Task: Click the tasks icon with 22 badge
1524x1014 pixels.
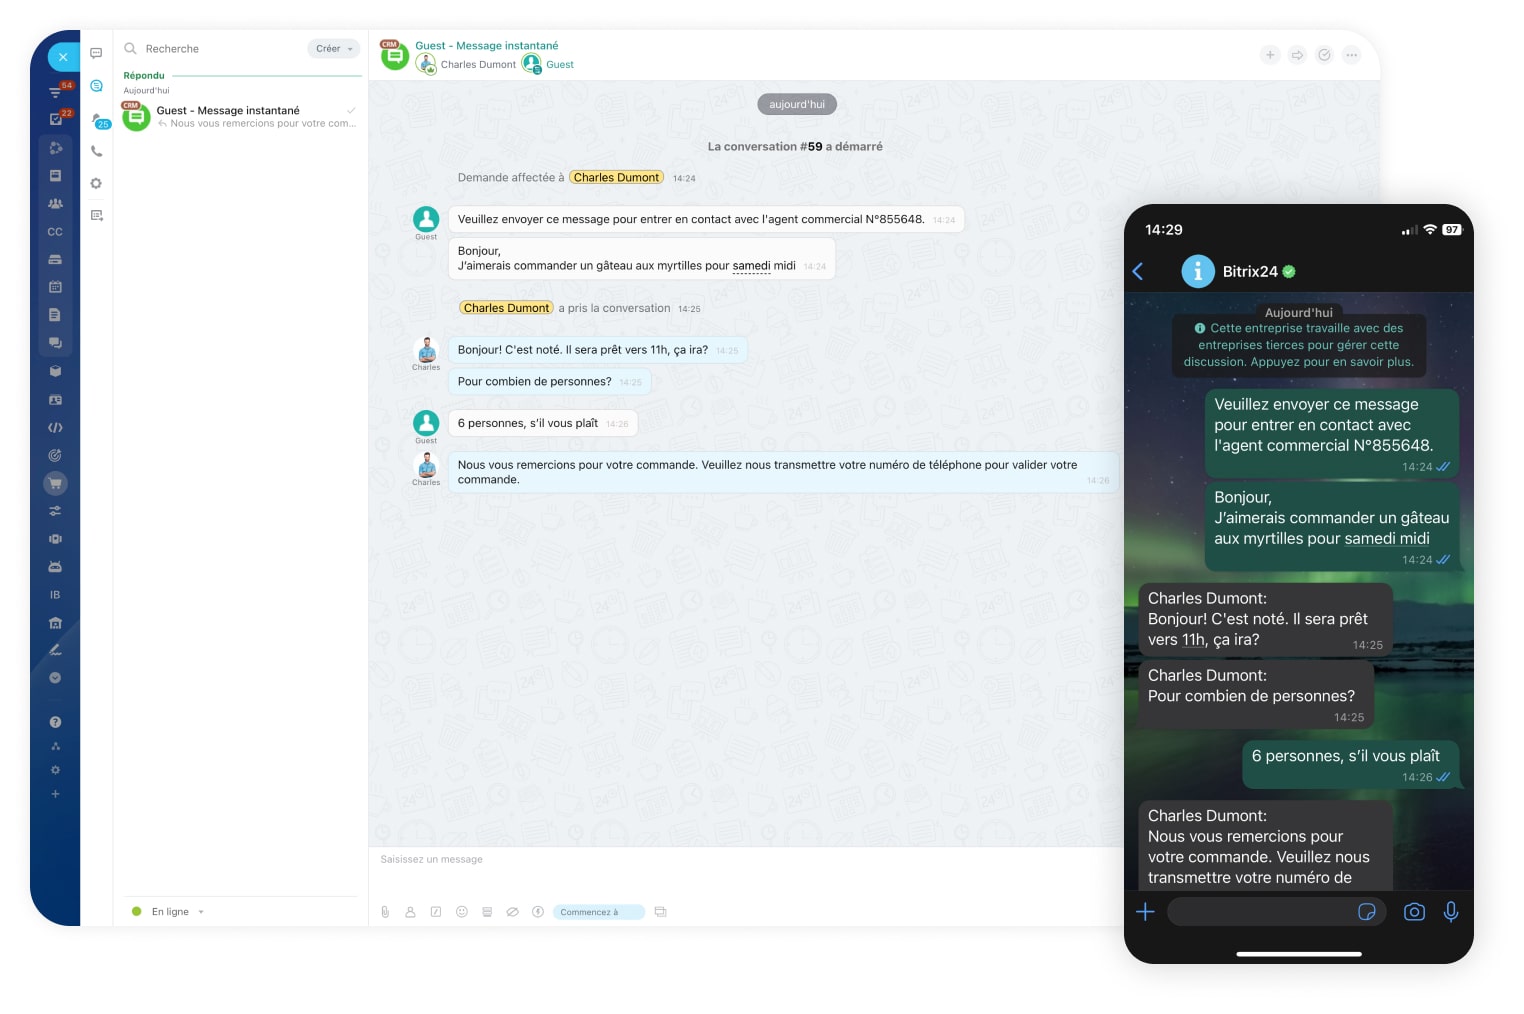Action: click(57, 118)
